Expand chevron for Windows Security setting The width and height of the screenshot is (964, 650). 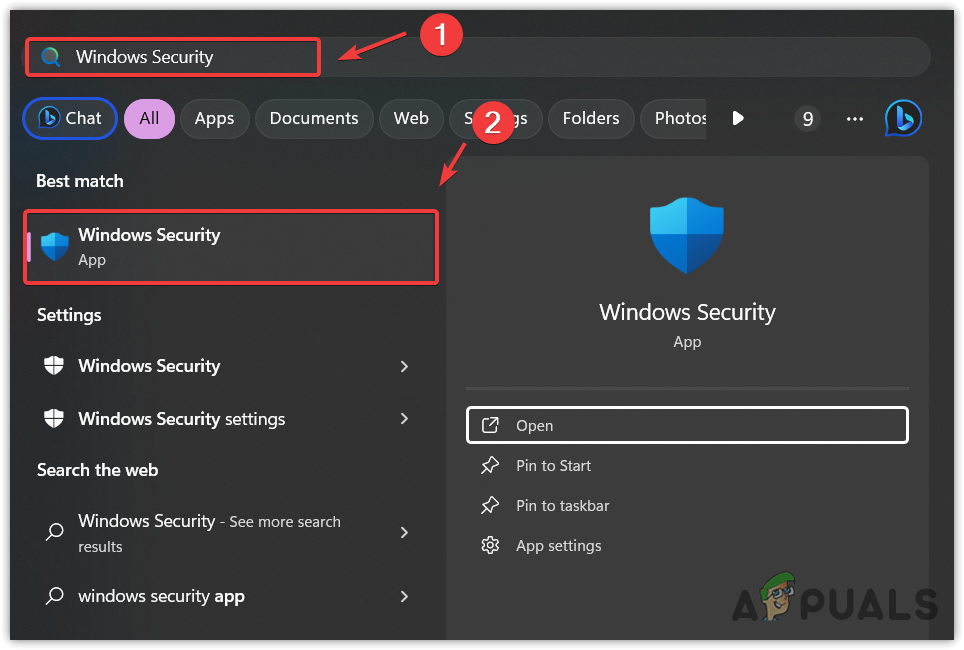(404, 367)
